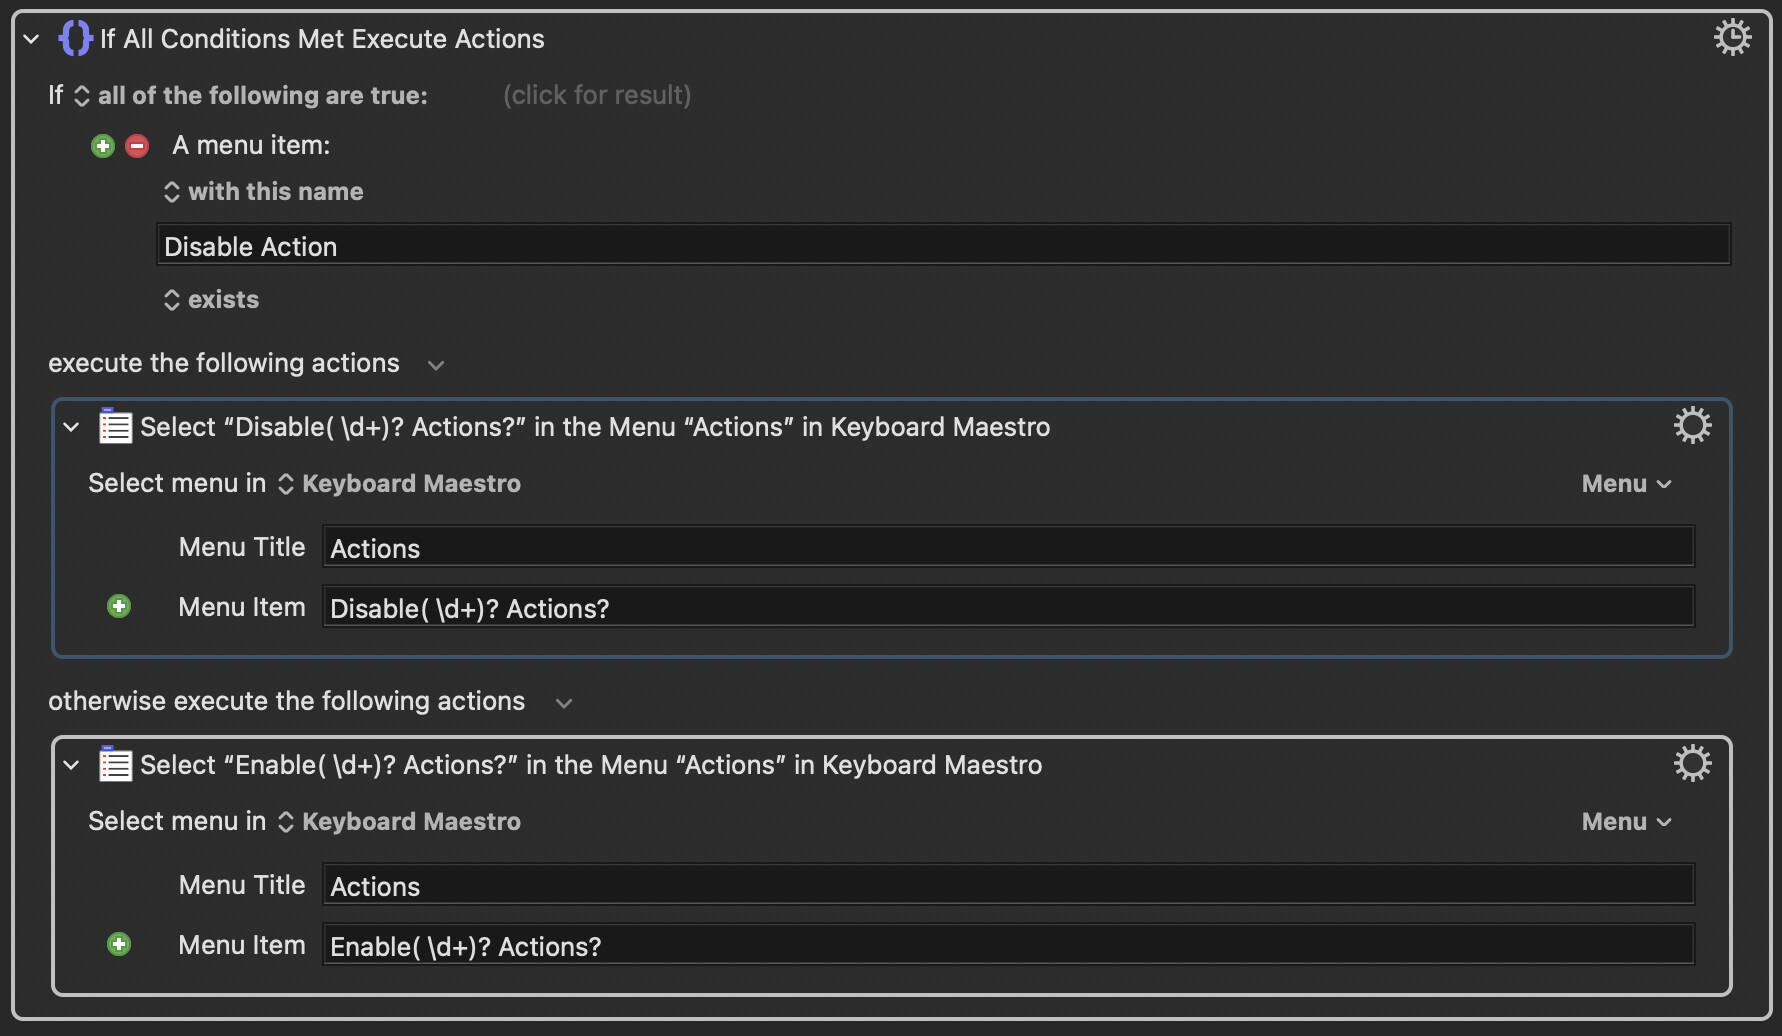Click the Disable Action name text field

943,246
